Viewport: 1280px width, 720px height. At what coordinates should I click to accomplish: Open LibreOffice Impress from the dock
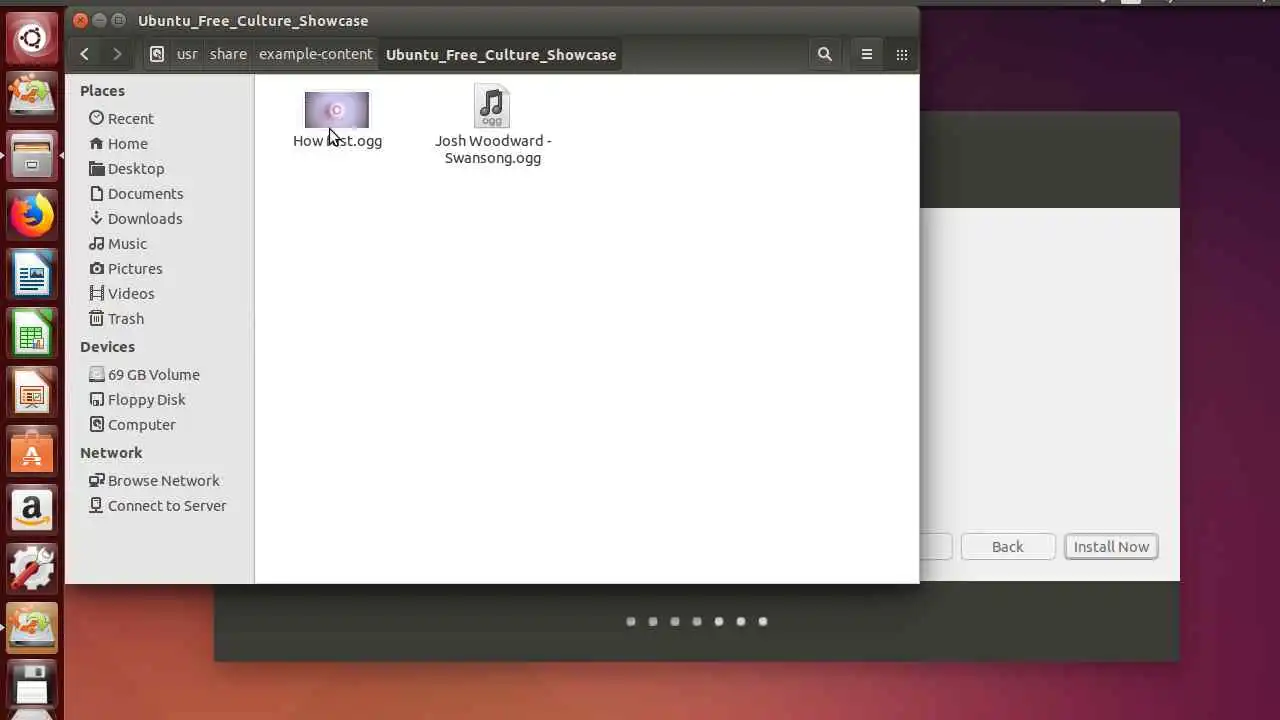(31, 392)
